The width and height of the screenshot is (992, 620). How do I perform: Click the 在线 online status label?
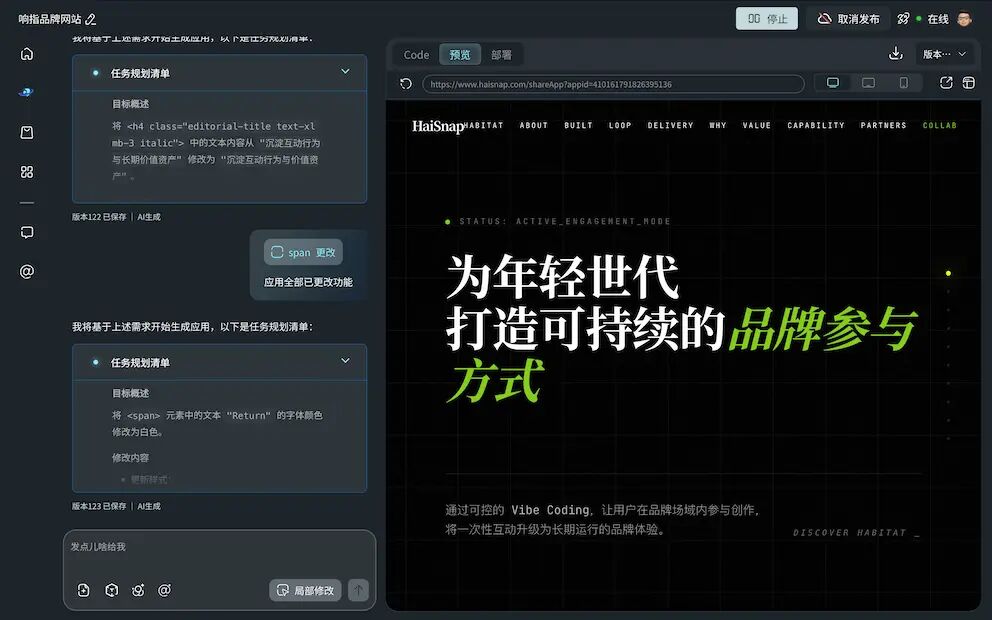pos(938,19)
